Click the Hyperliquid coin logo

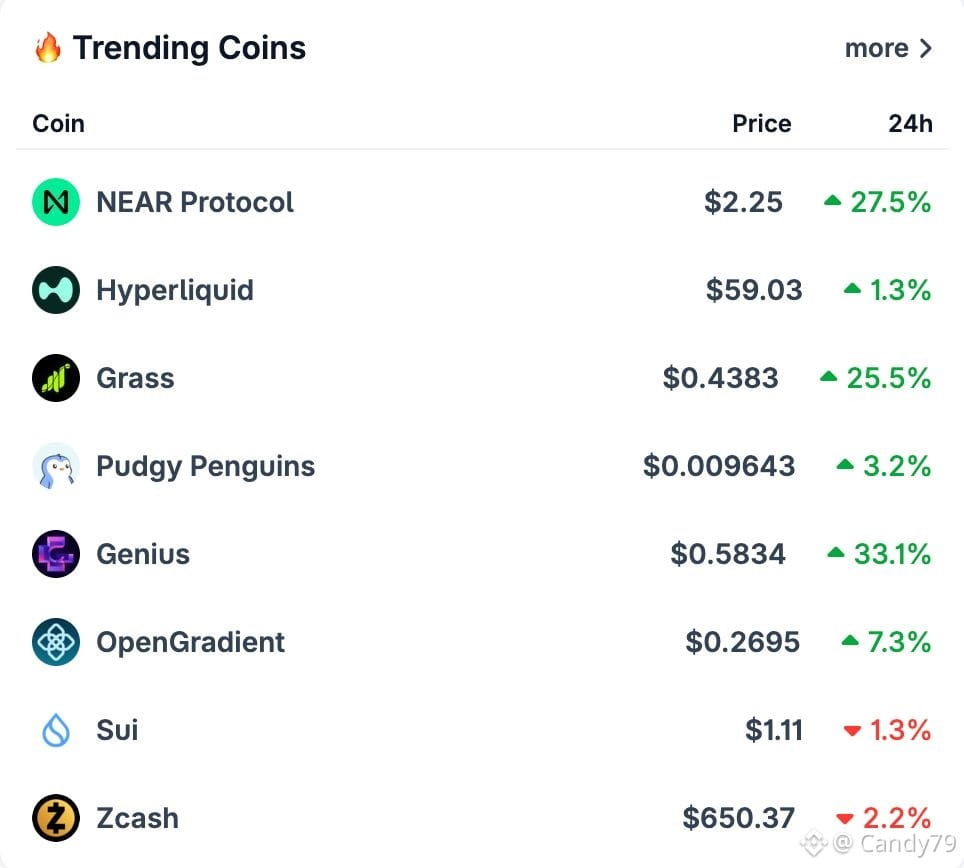56,290
